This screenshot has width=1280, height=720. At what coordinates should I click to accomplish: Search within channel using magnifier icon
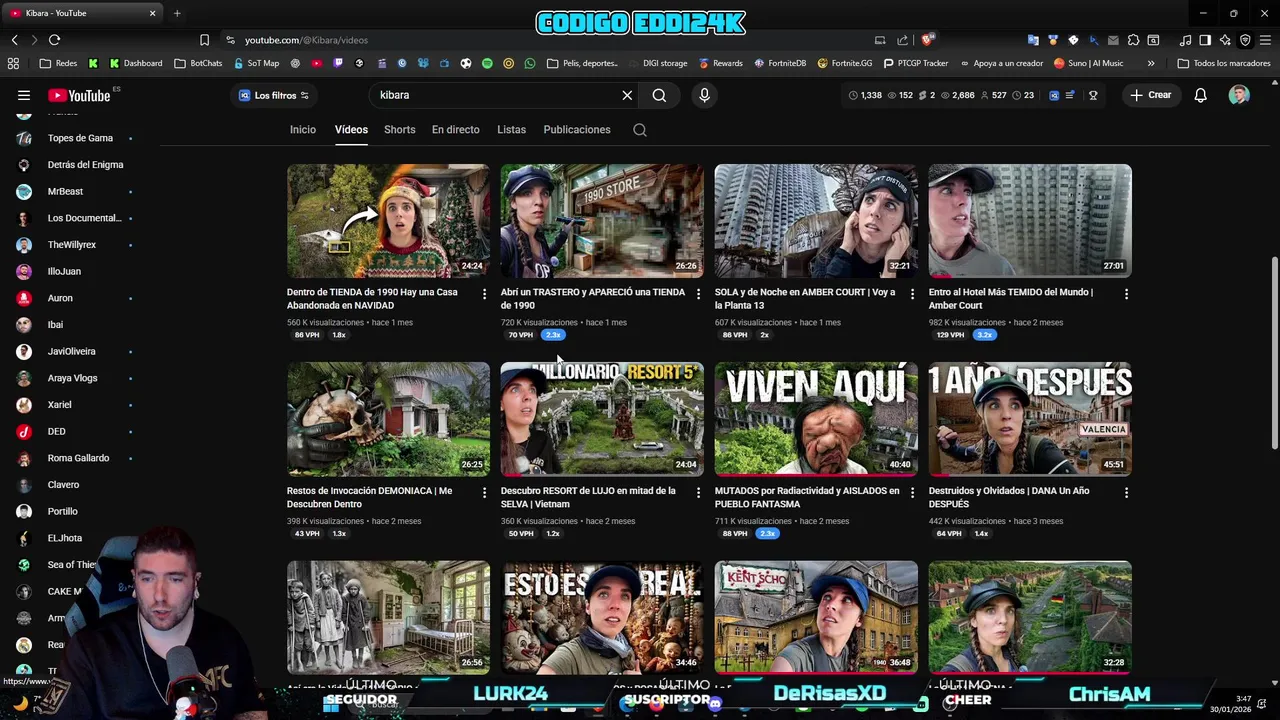pyautogui.click(x=640, y=130)
